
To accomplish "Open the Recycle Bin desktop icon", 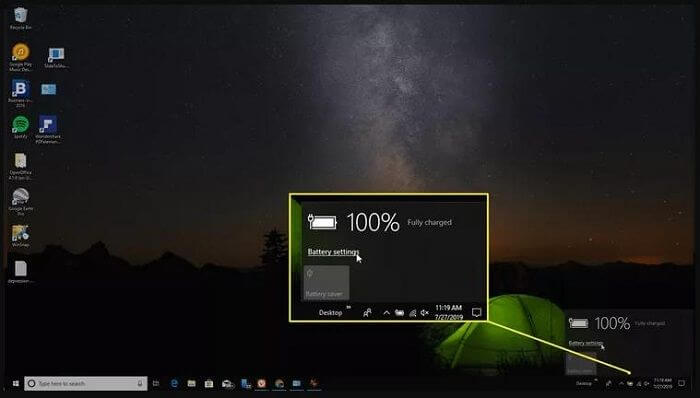I will (x=20, y=18).
